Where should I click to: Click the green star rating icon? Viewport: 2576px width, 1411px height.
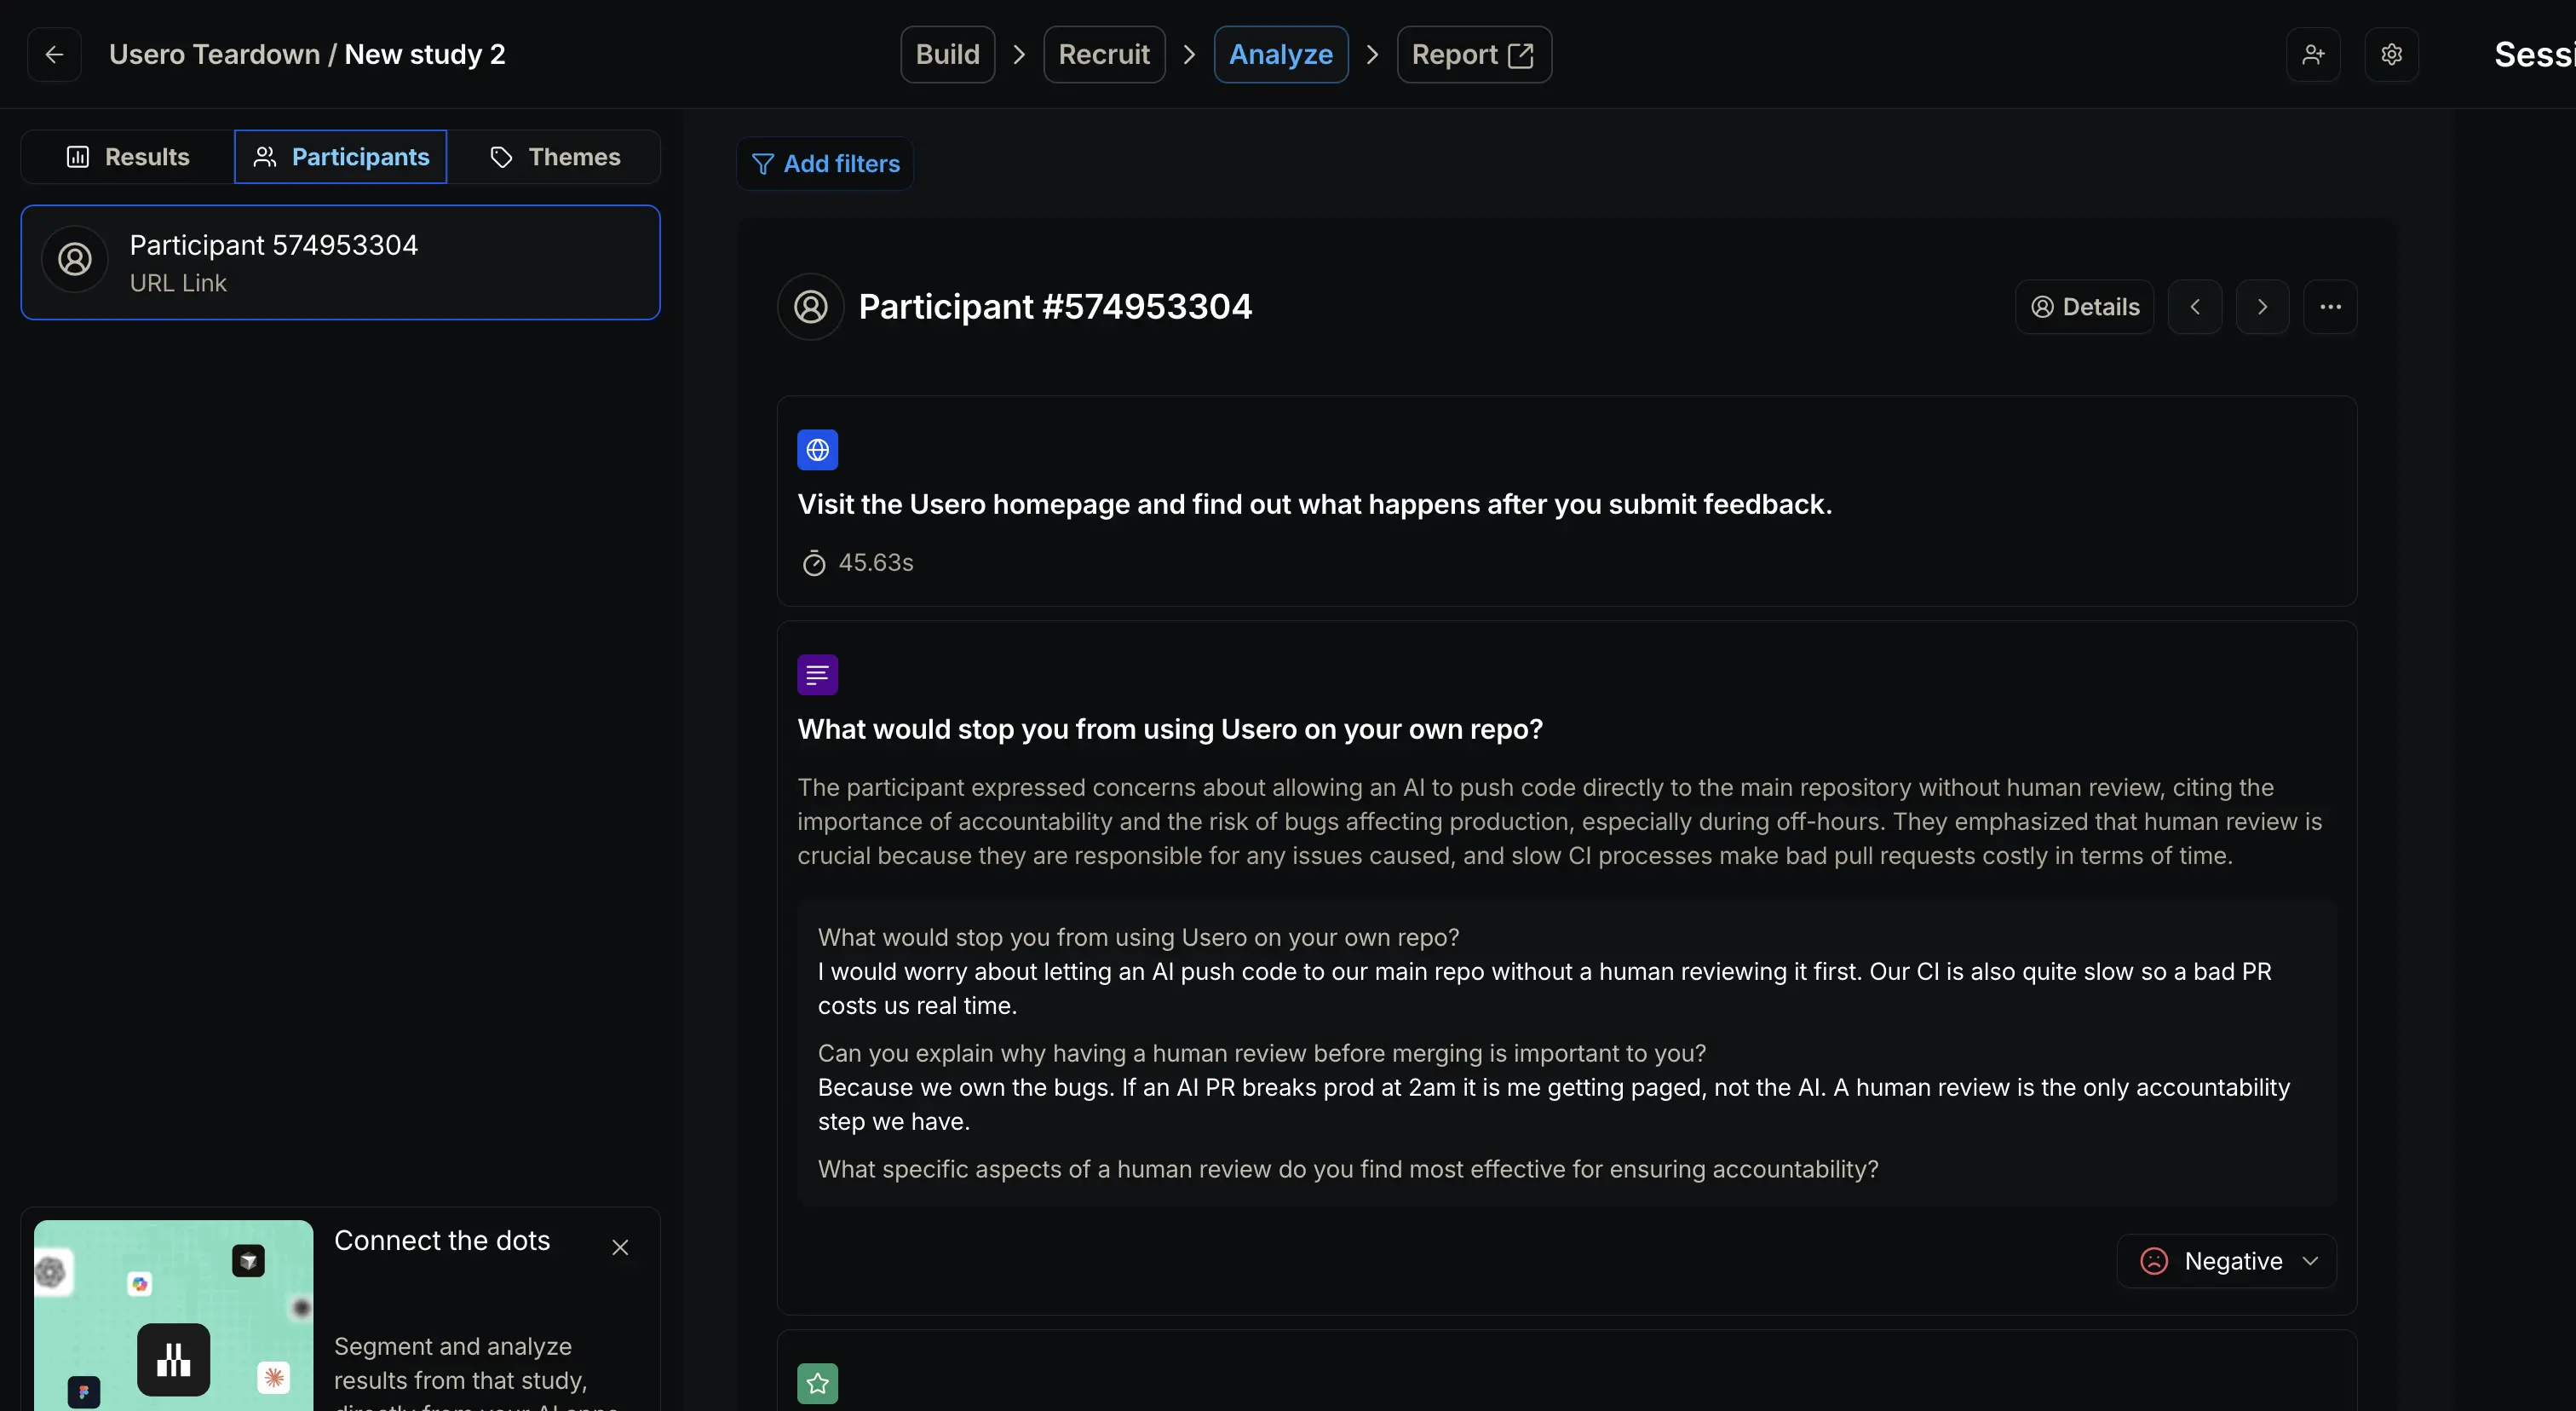(817, 1384)
